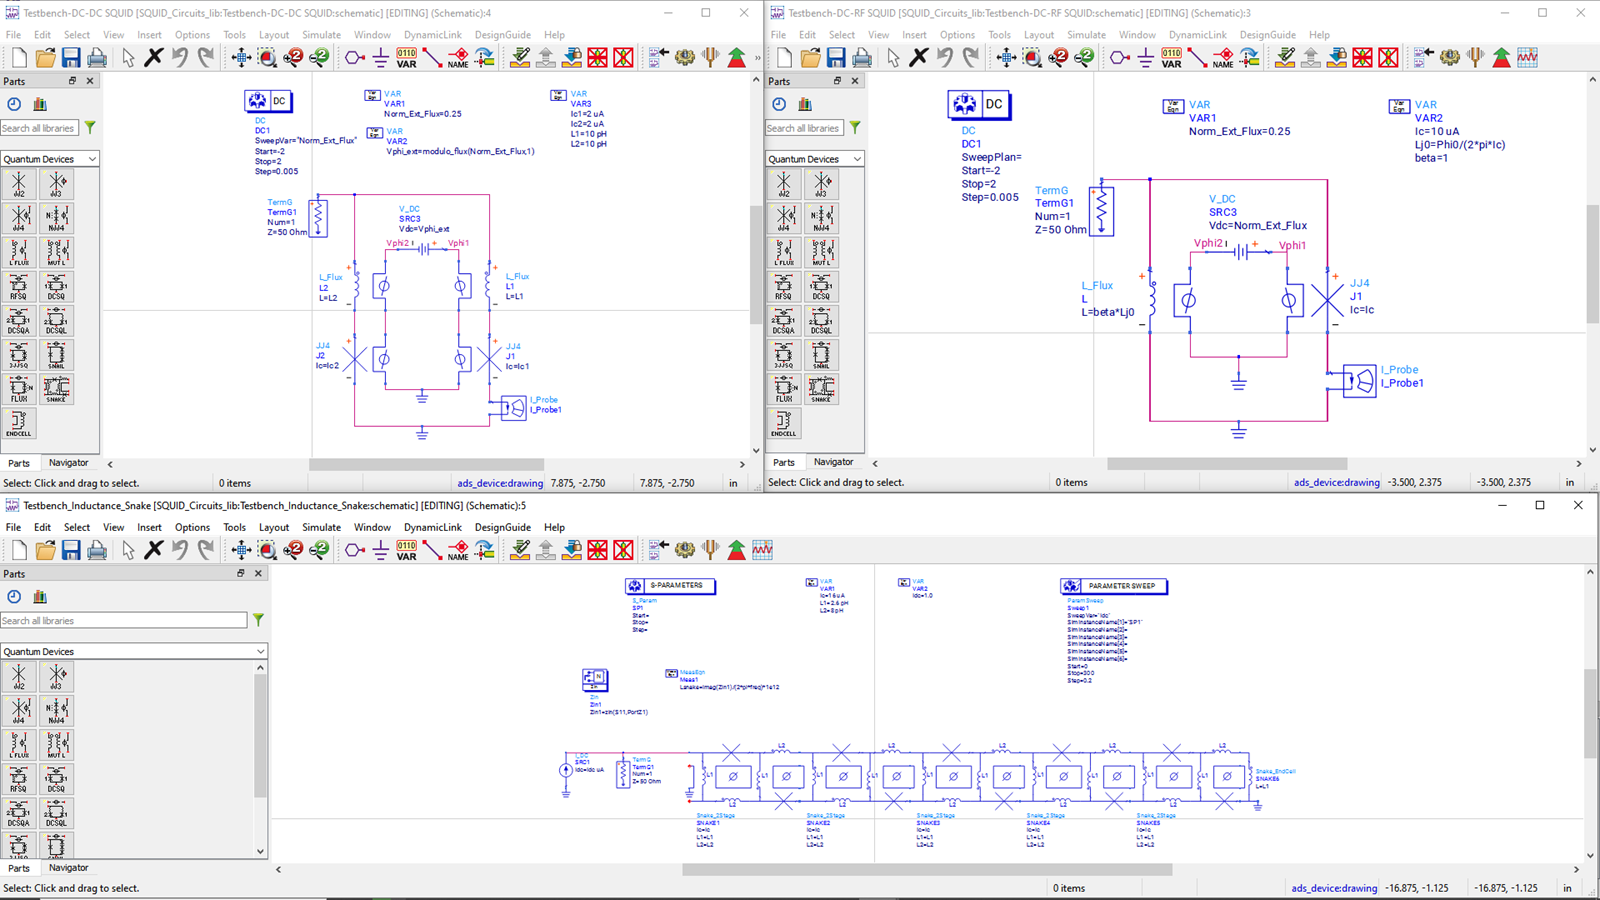Screen dimensions: 1600x900
Task: Insert a VAR variable equation via toolbar
Action: (406, 57)
